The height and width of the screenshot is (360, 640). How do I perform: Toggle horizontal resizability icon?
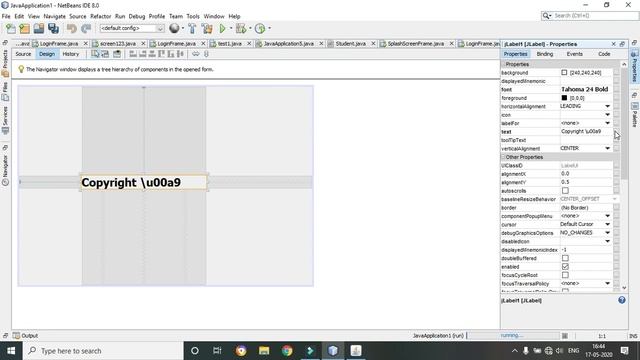point(196,54)
